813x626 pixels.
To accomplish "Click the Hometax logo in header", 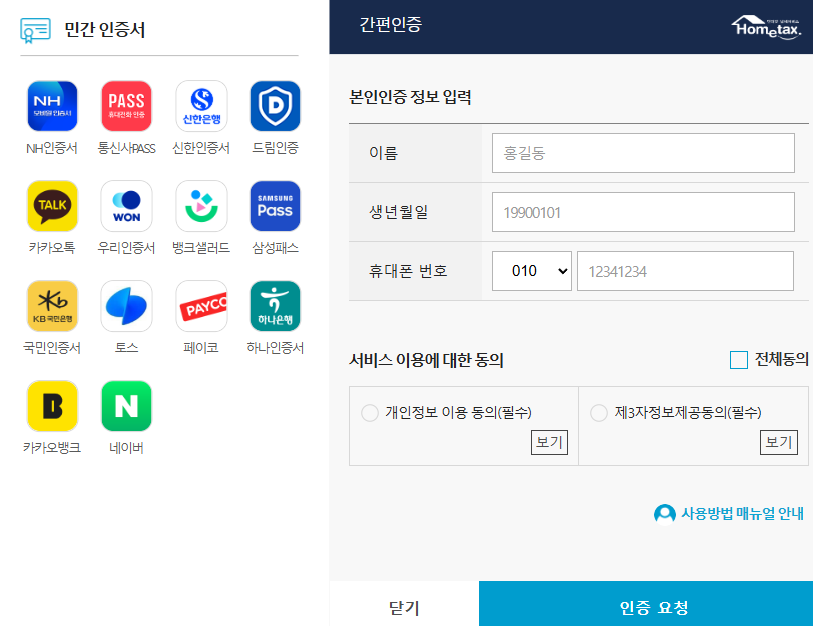I will click(x=766, y=27).
